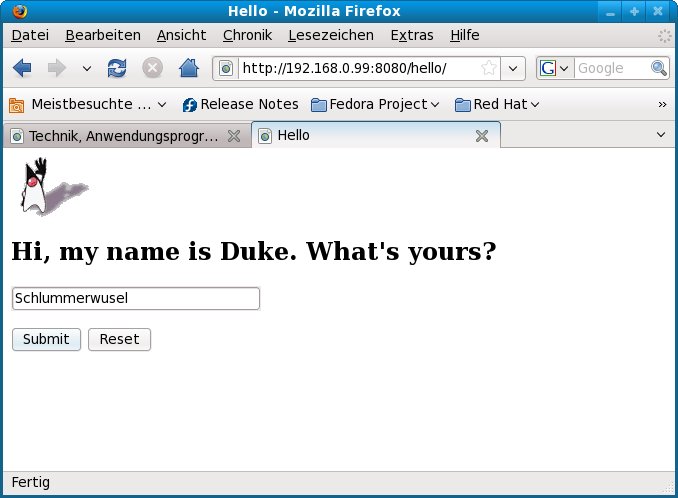This screenshot has height=498, width=678.
Task: Go to the Home page icon
Action: point(188,68)
